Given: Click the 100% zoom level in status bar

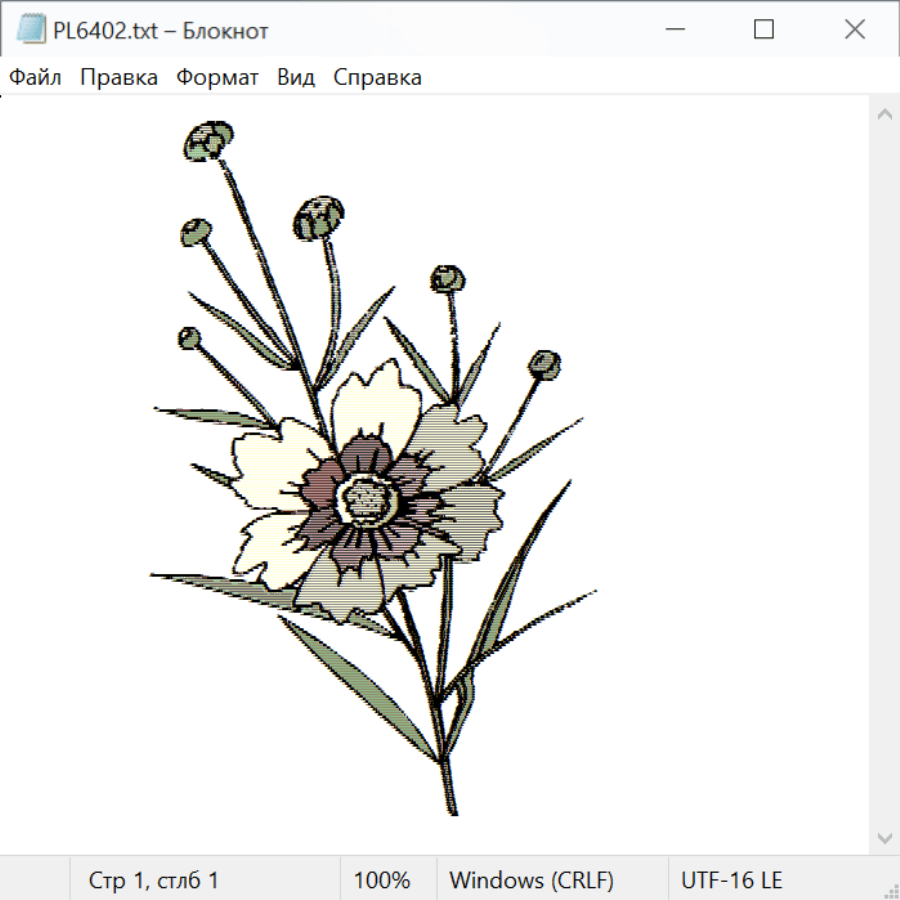Looking at the screenshot, I should (x=382, y=880).
